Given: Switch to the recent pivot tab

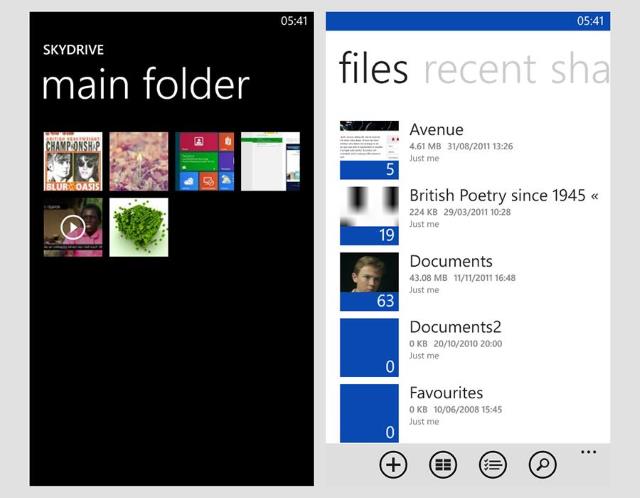Looking at the screenshot, I should pyautogui.click(x=480, y=69).
